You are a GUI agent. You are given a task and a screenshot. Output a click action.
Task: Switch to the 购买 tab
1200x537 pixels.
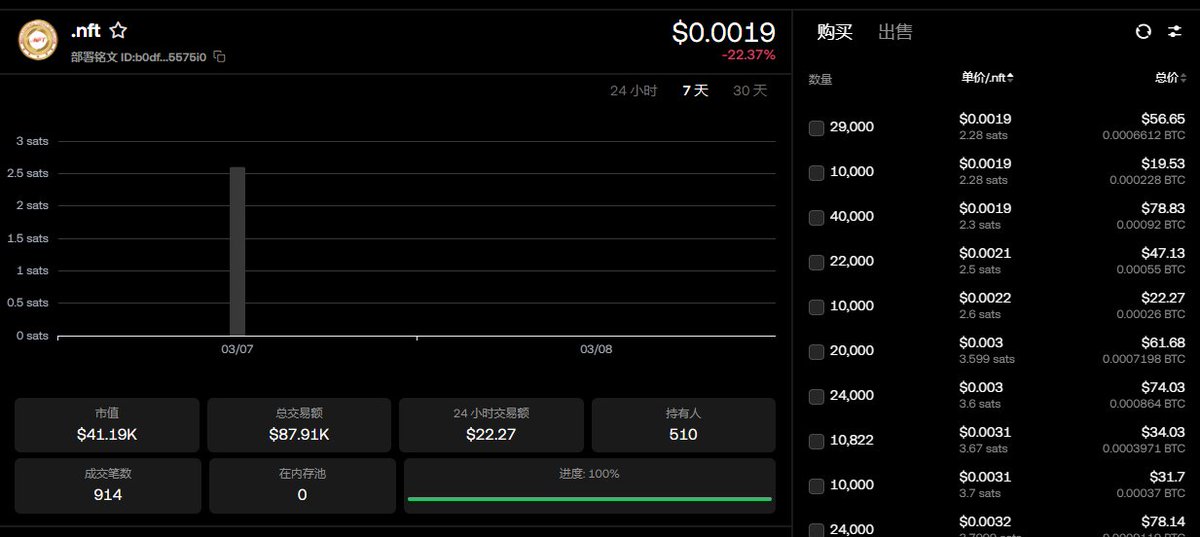[x=835, y=32]
